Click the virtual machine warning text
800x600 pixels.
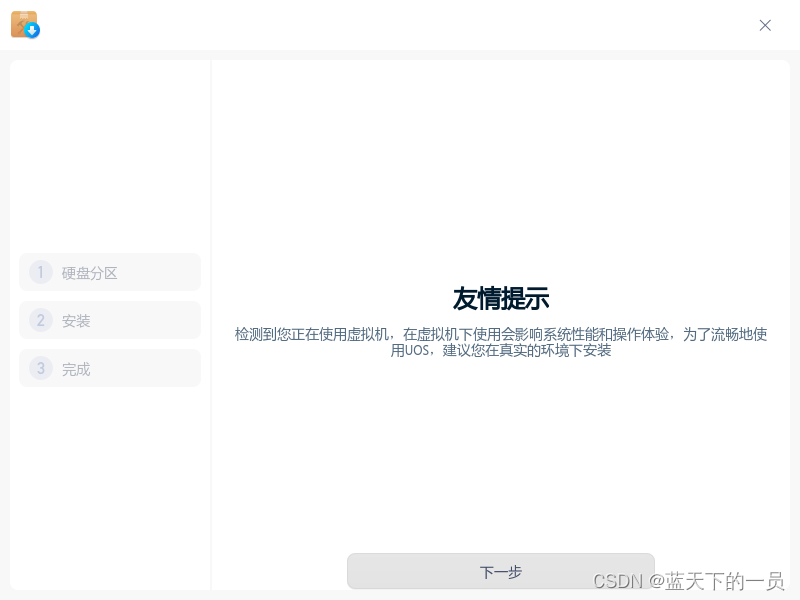point(501,342)
